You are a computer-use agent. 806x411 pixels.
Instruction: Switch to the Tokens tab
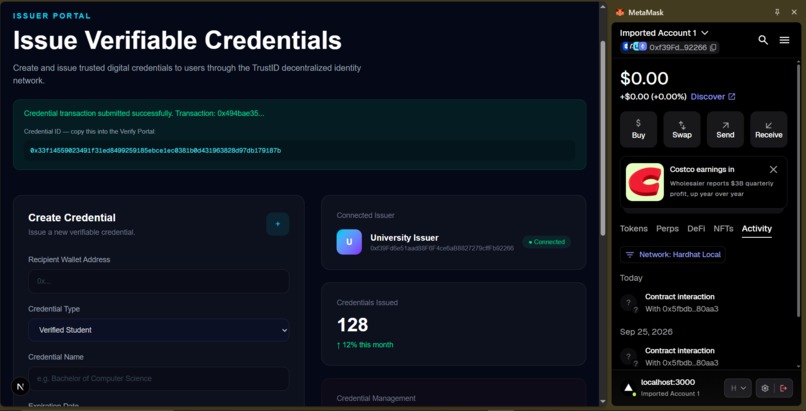[x=633, y=229]
